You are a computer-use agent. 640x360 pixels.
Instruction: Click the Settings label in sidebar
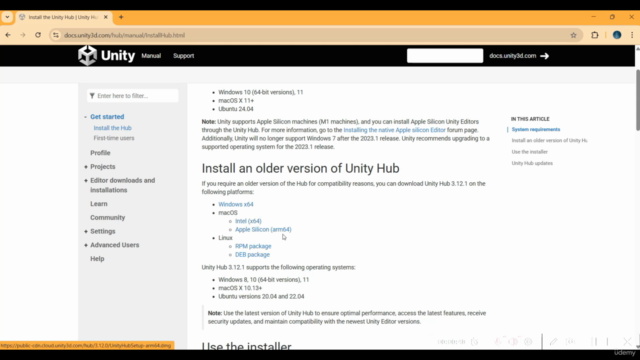pos(102,231)
